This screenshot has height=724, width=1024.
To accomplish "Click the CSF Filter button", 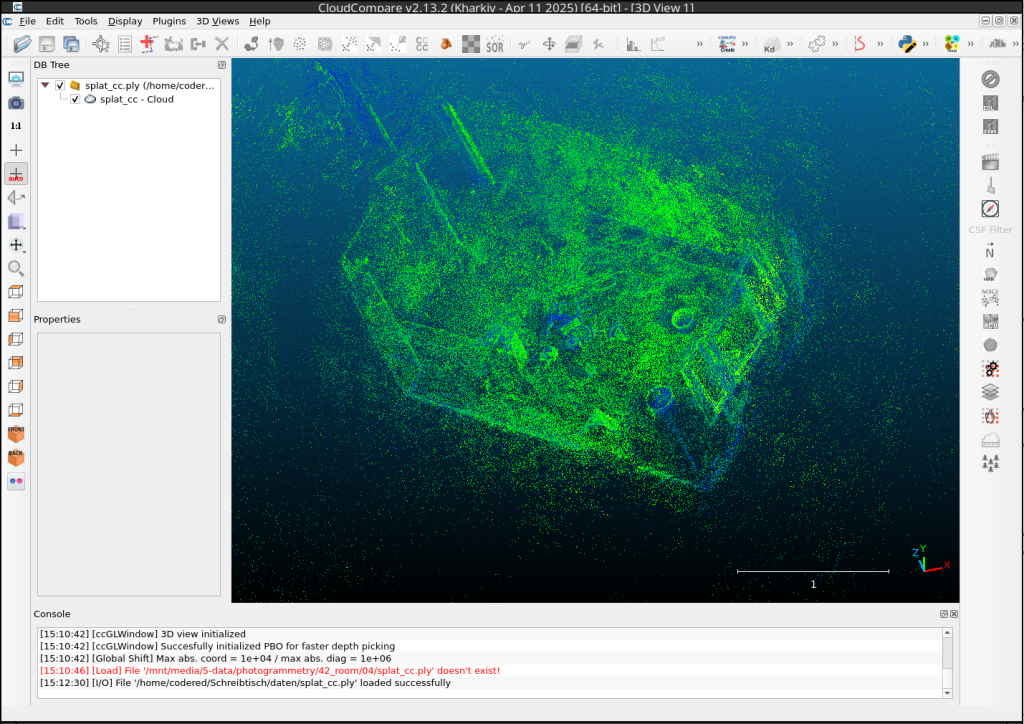I will point(990,230).
